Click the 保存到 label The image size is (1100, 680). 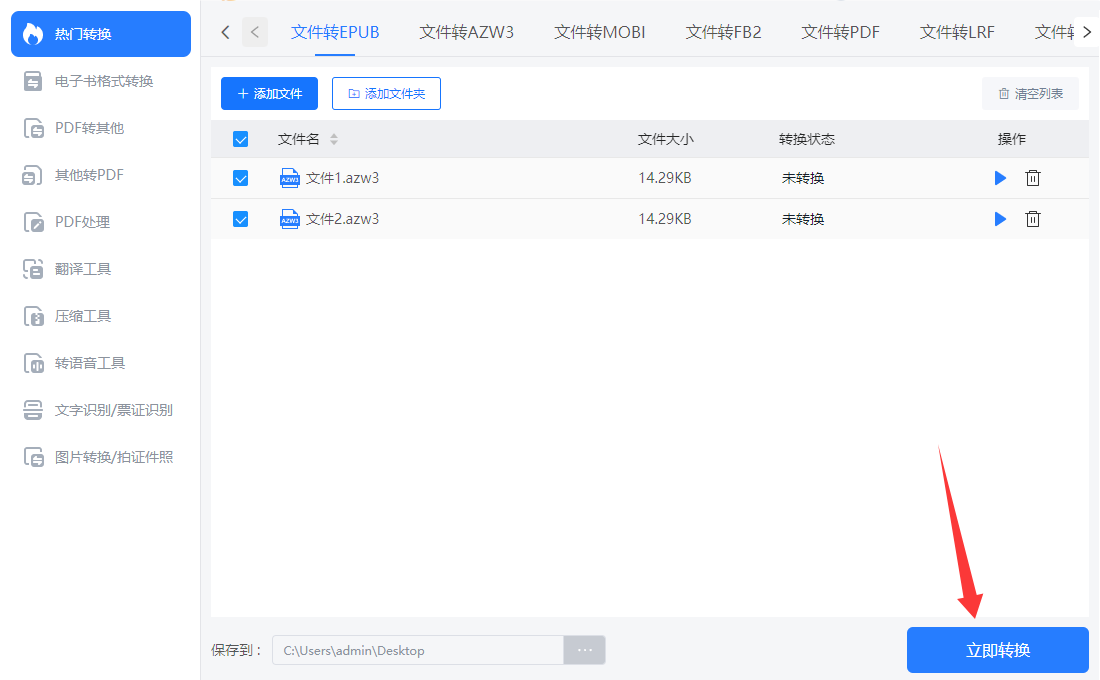click(x=236, y=651)
